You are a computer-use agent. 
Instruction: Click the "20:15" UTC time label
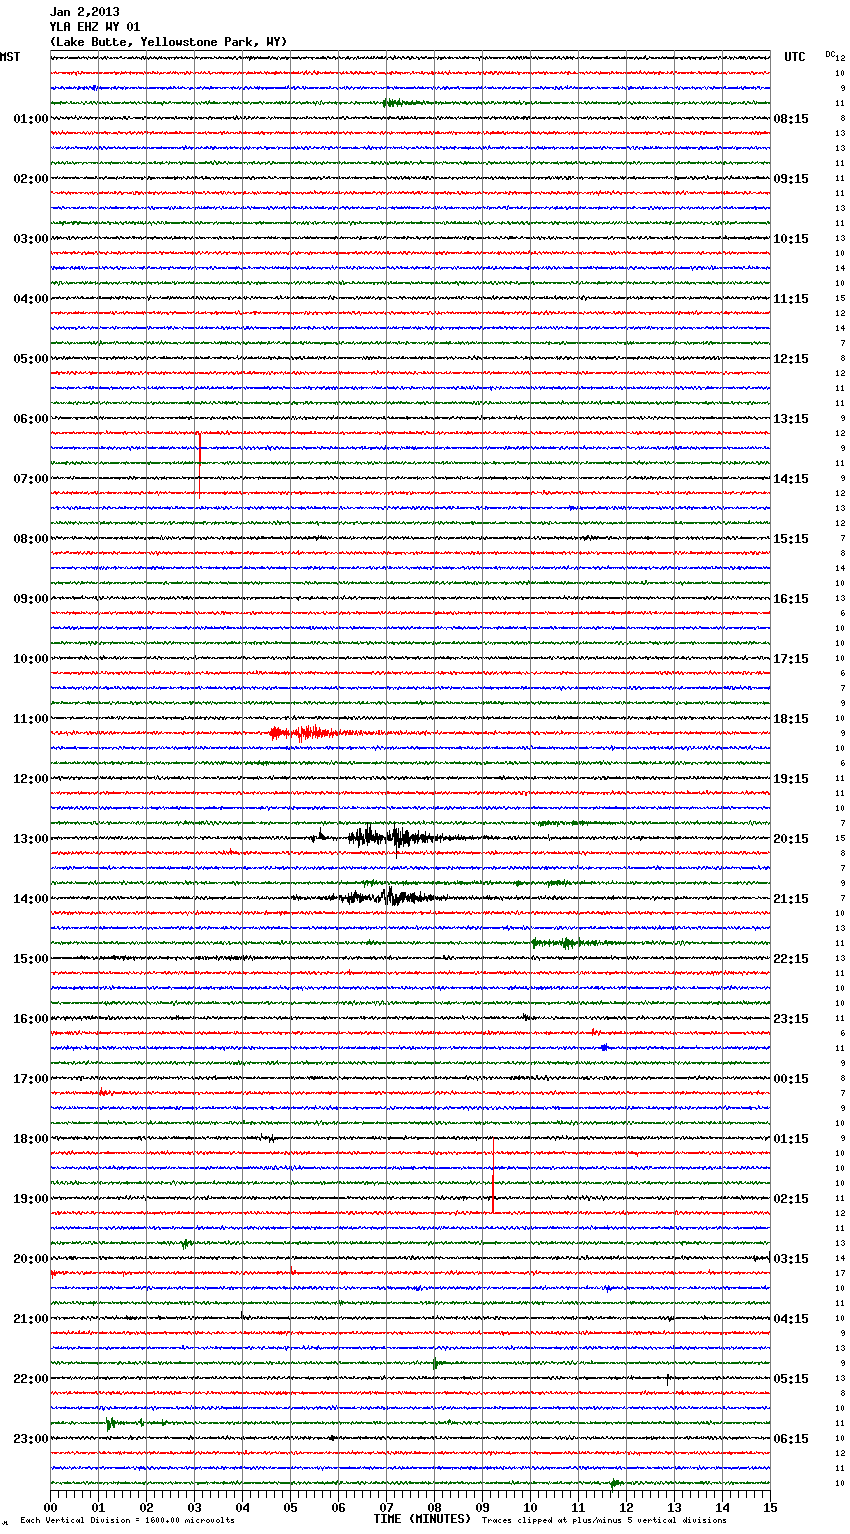tap(791, 839)
